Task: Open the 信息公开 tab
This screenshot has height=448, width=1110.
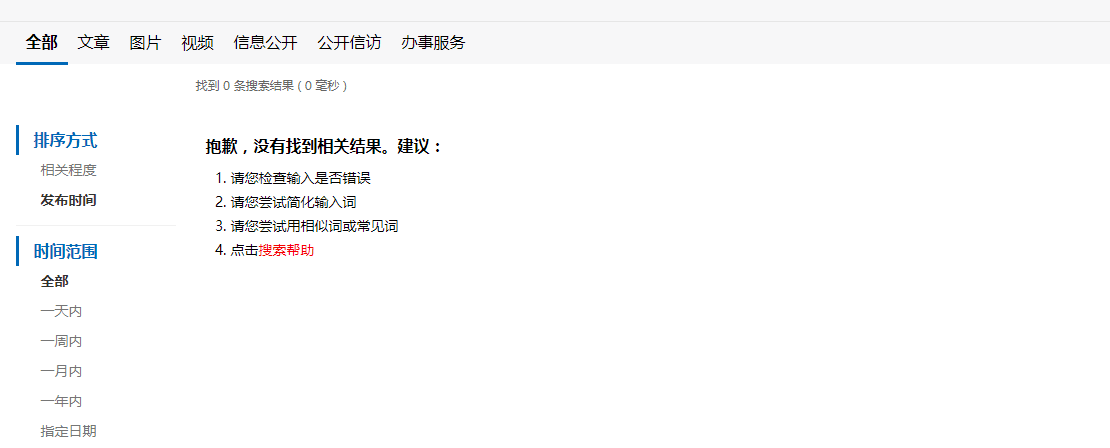Action: (265, 42)
